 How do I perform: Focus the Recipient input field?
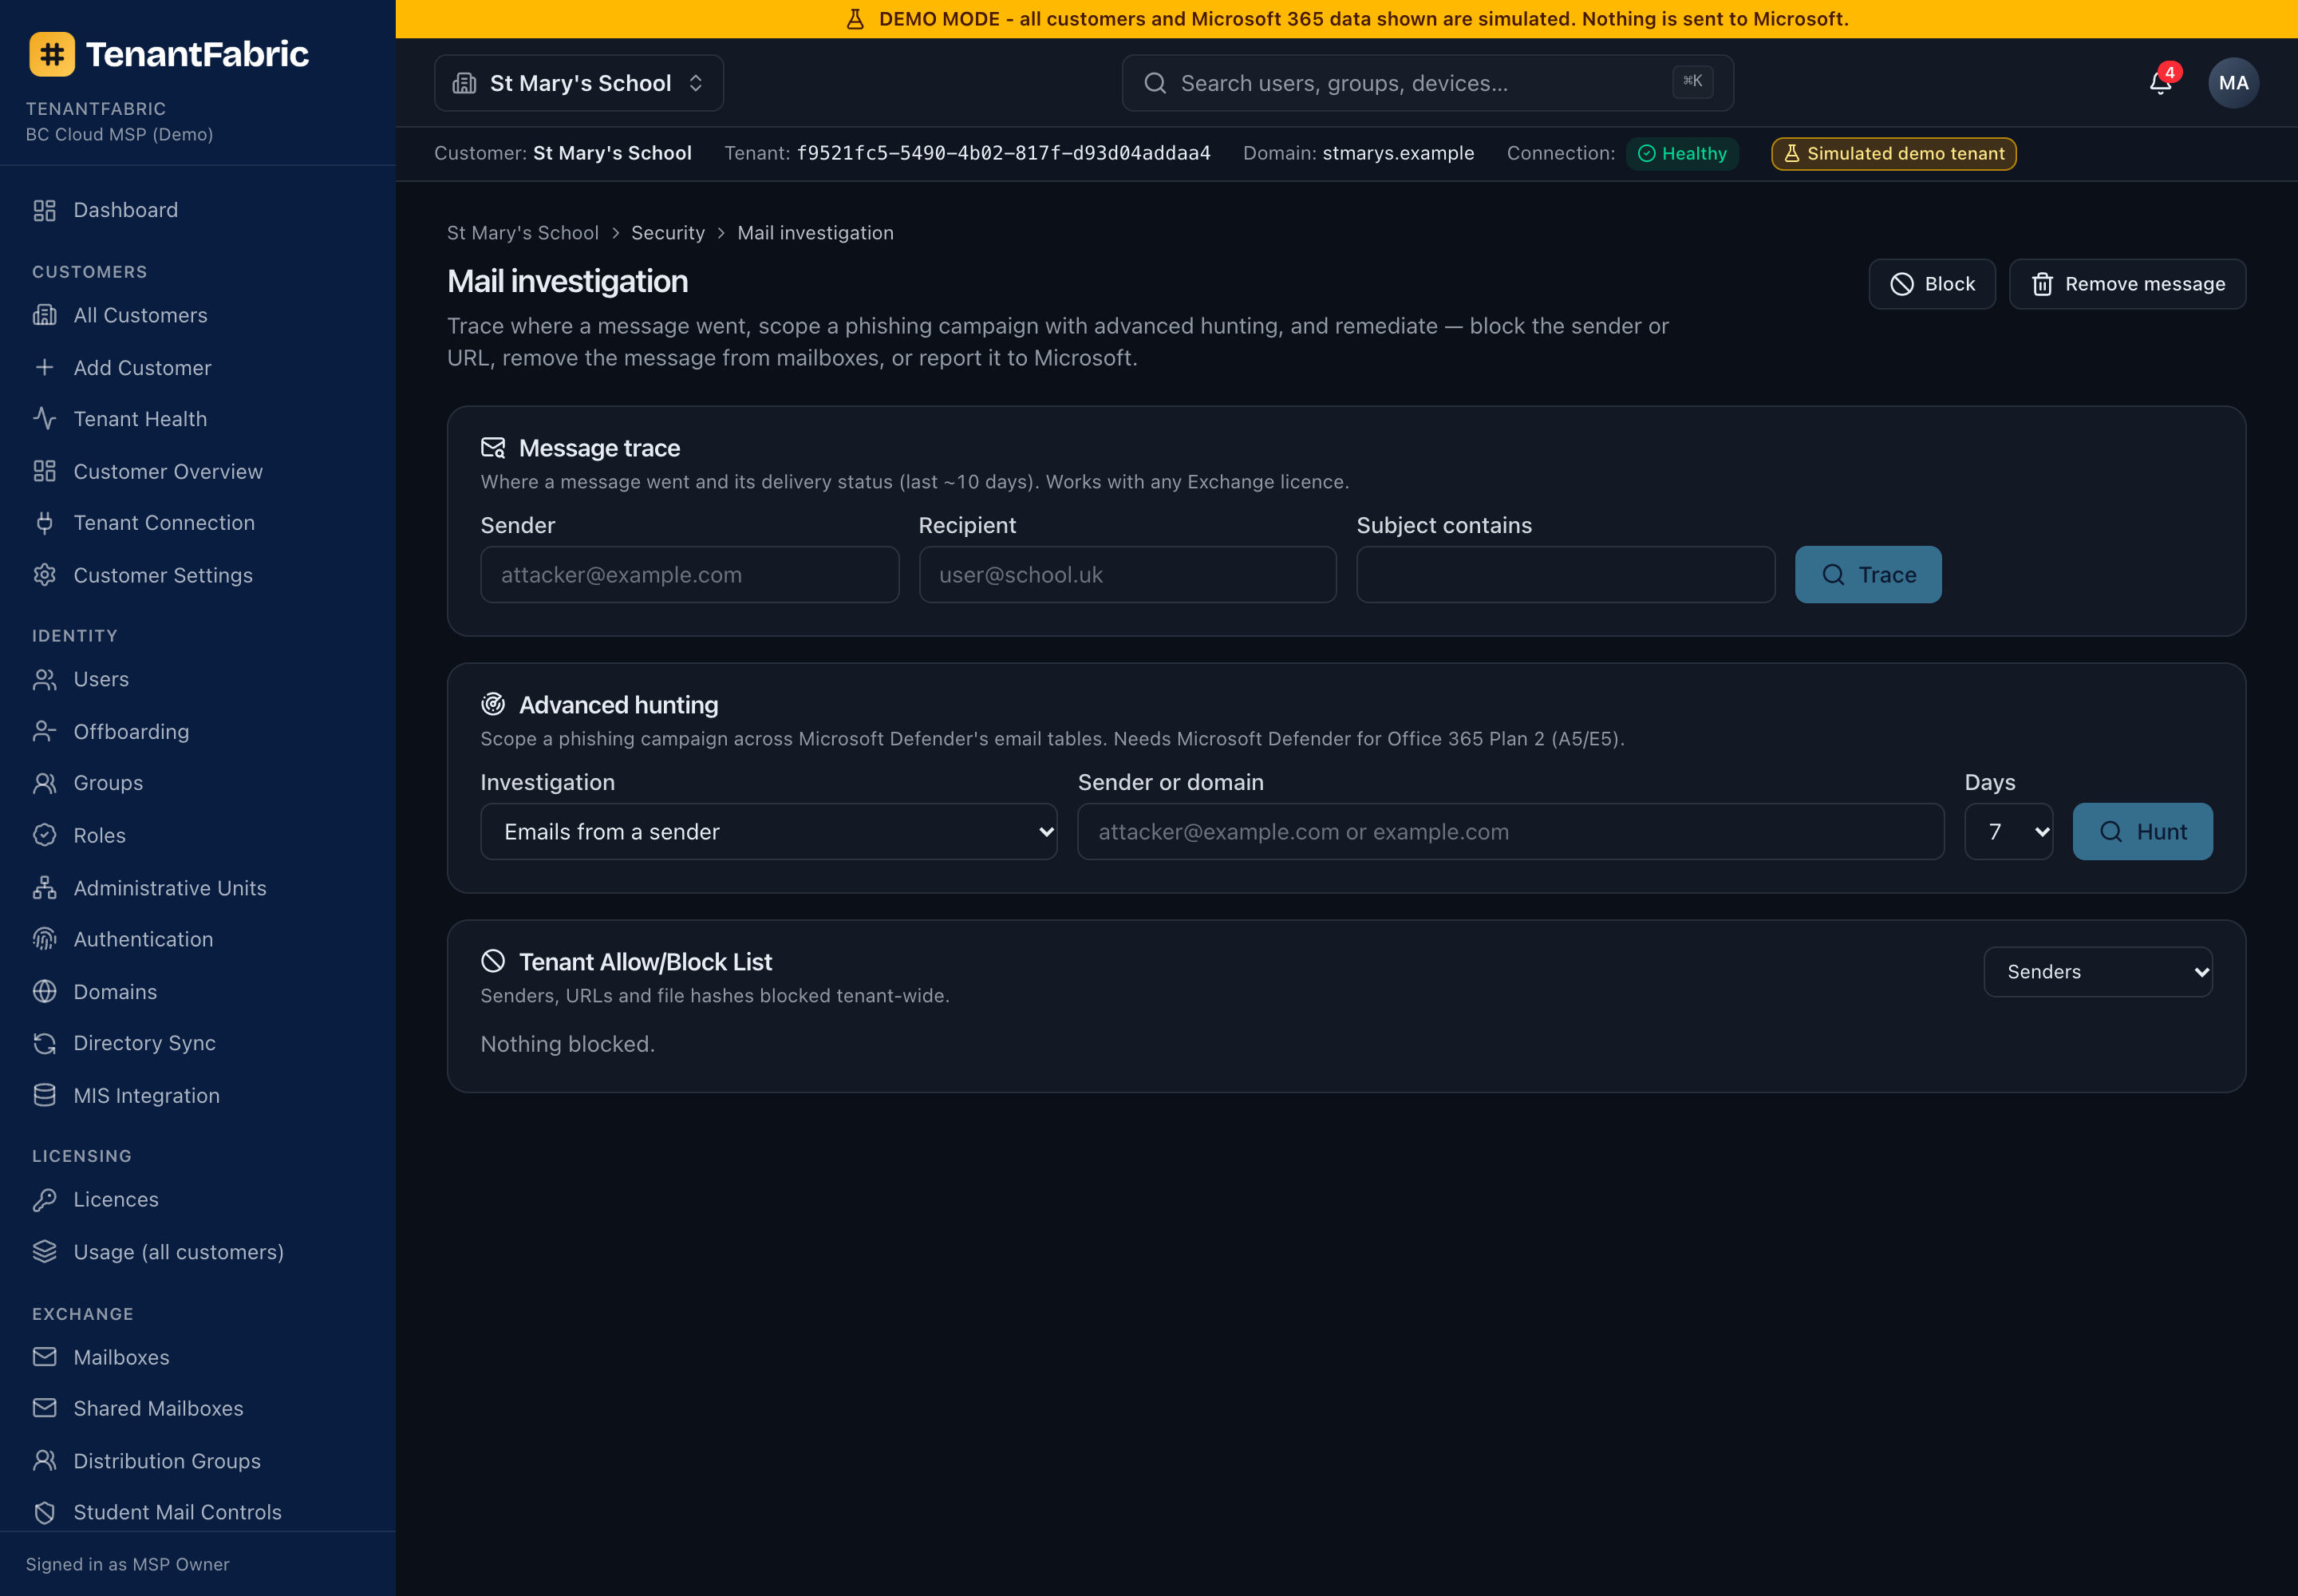(x=1128, y=575)
